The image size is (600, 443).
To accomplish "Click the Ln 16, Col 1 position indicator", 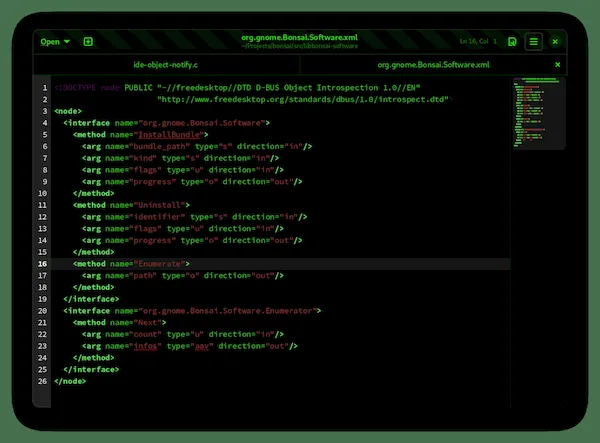I will click(x=478, y=41).
